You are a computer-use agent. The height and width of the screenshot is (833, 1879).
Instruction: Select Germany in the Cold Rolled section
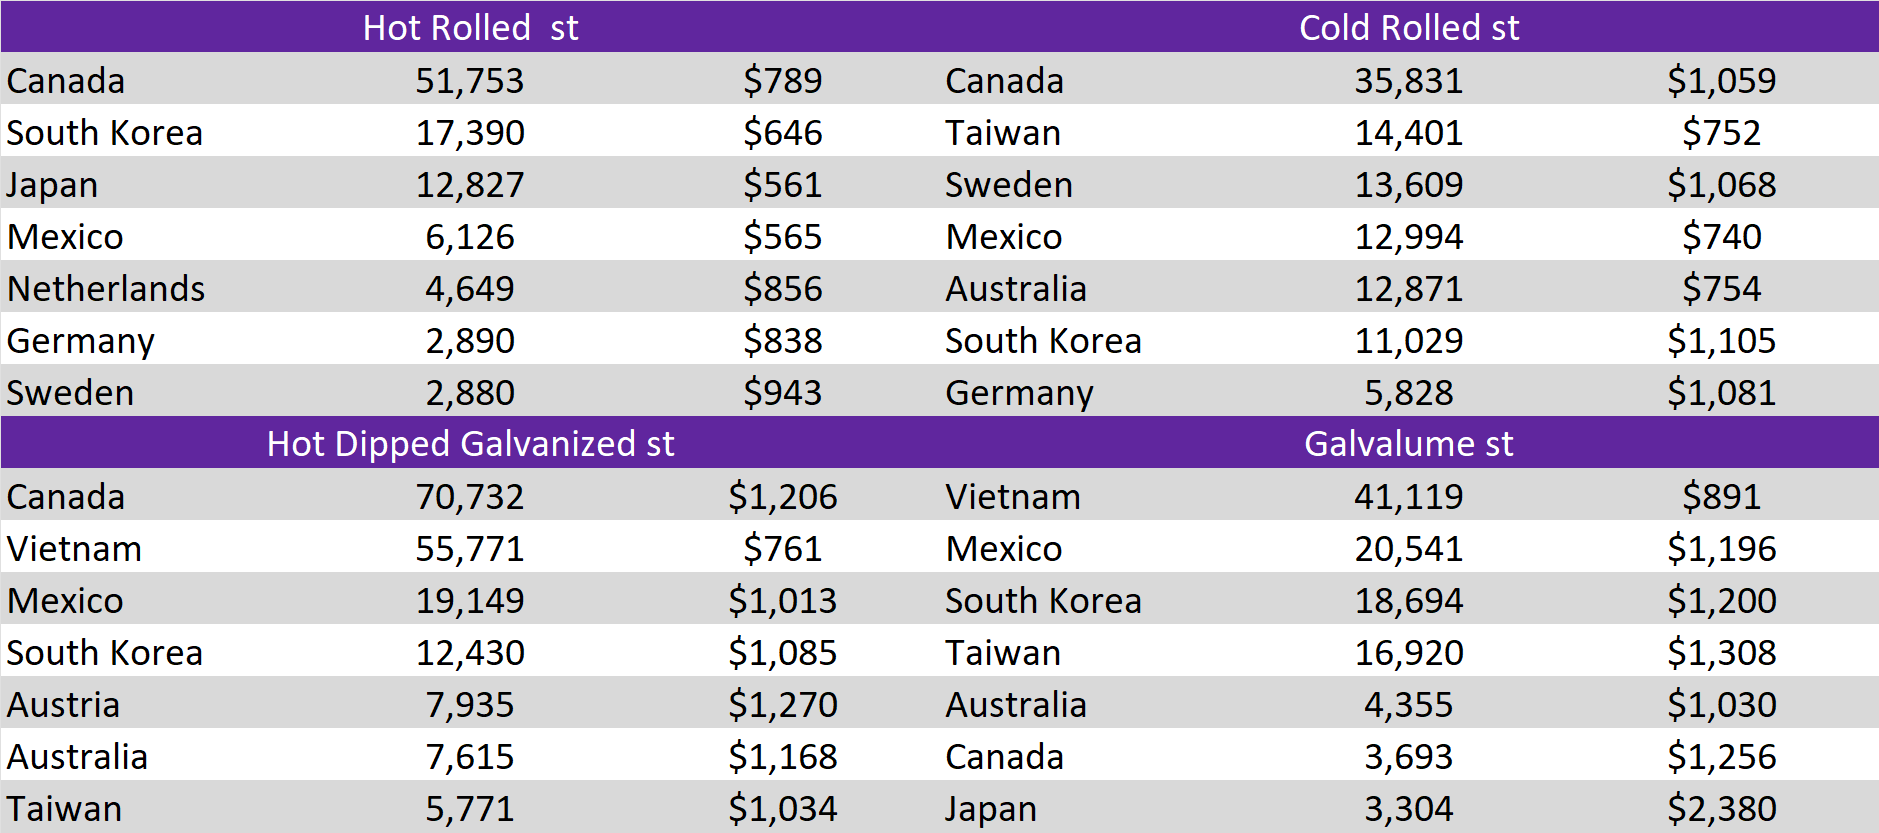[1019, 393]
